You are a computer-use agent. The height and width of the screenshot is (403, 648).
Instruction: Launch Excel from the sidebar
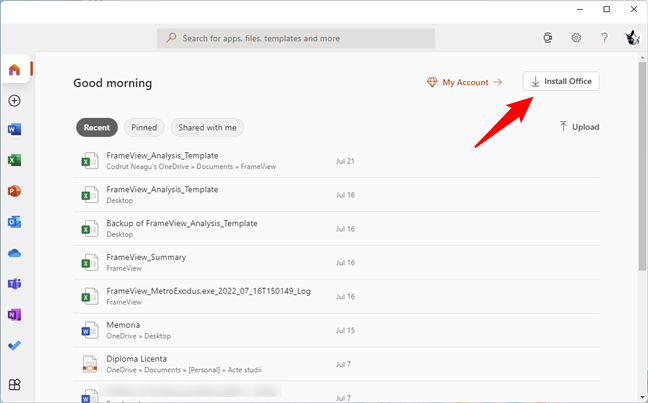click(x=14, y=160)
